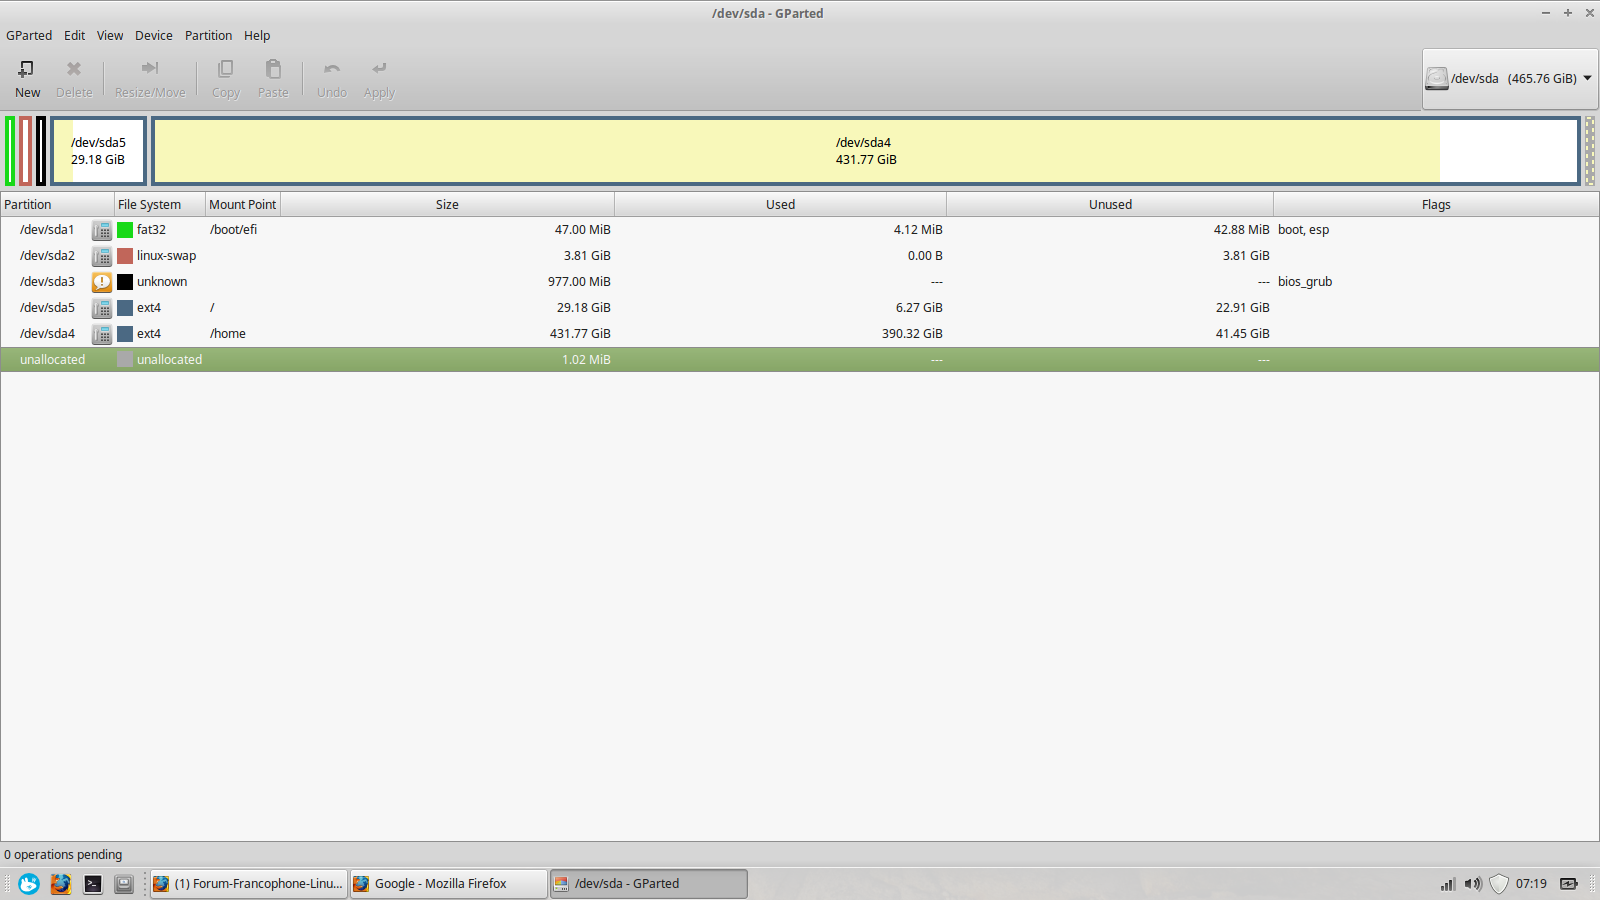This screenshot has height=900, width=1600.
Task: Click the Copy partition toolbar icon
Action: [226, 69]
